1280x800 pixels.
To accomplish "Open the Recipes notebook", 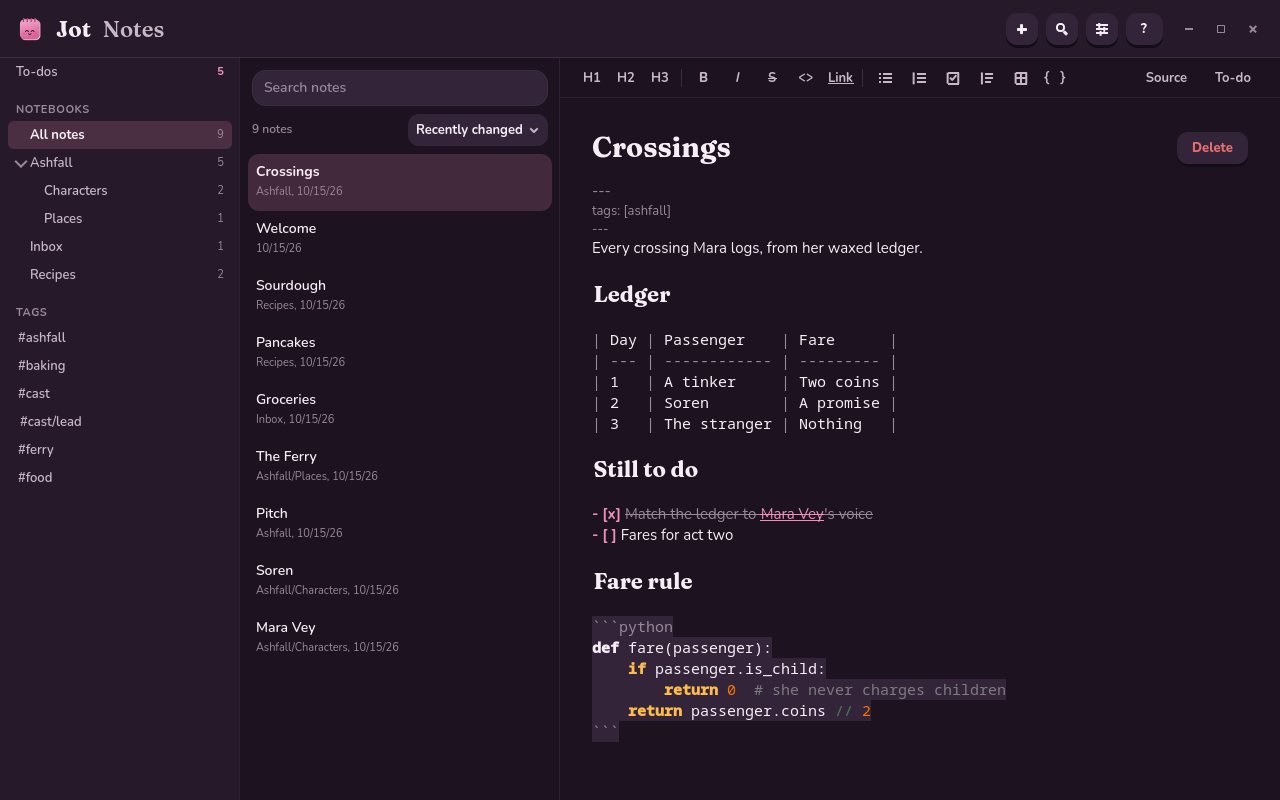I will [x=120, y=275].
